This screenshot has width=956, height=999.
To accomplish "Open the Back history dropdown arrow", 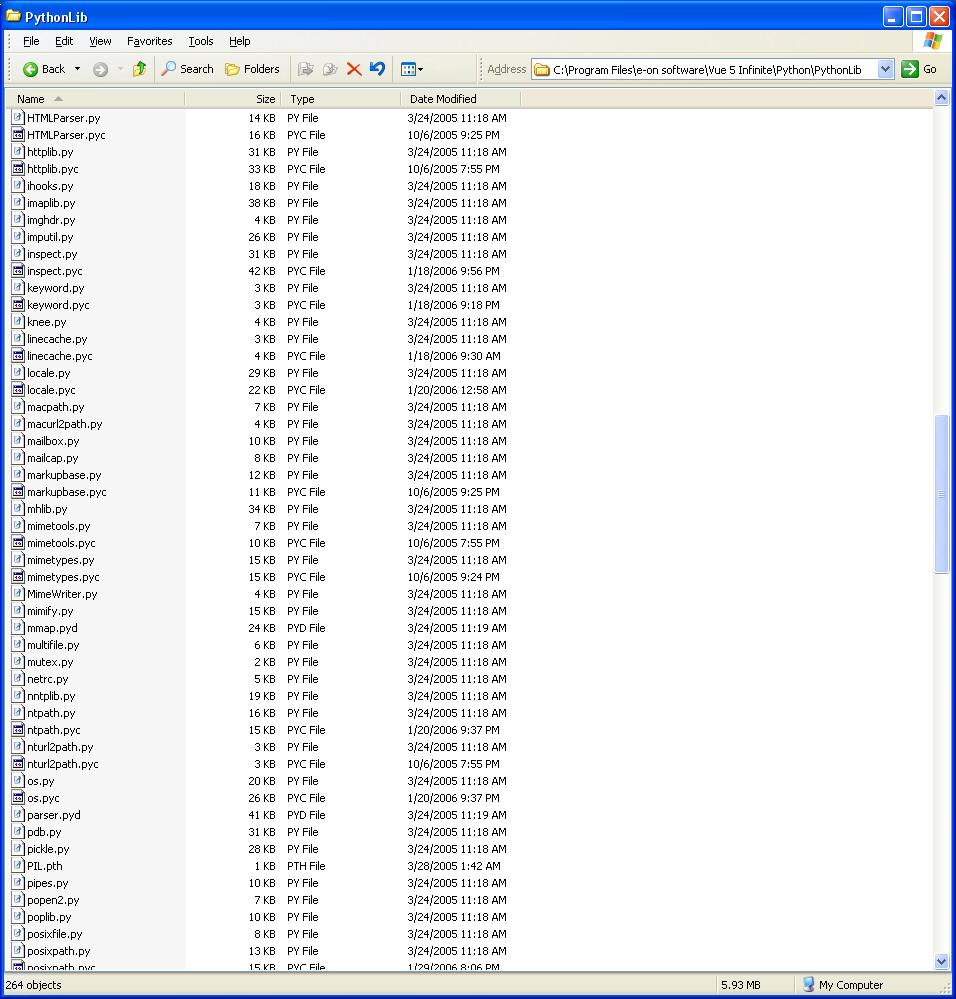I will pos(77,69).
